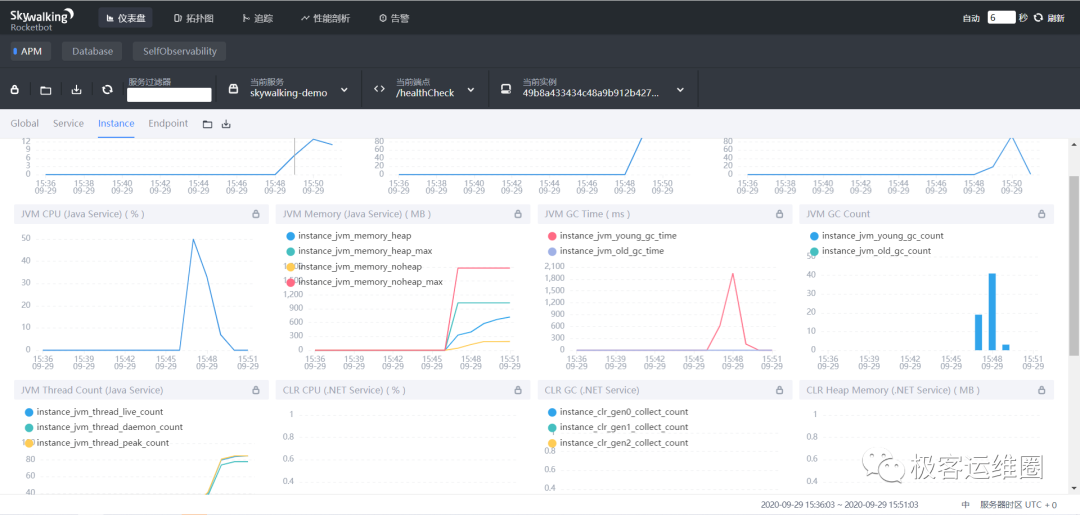Click the refresh icon beside the service filter
The image size is (1080, 515).
point(107,90)
